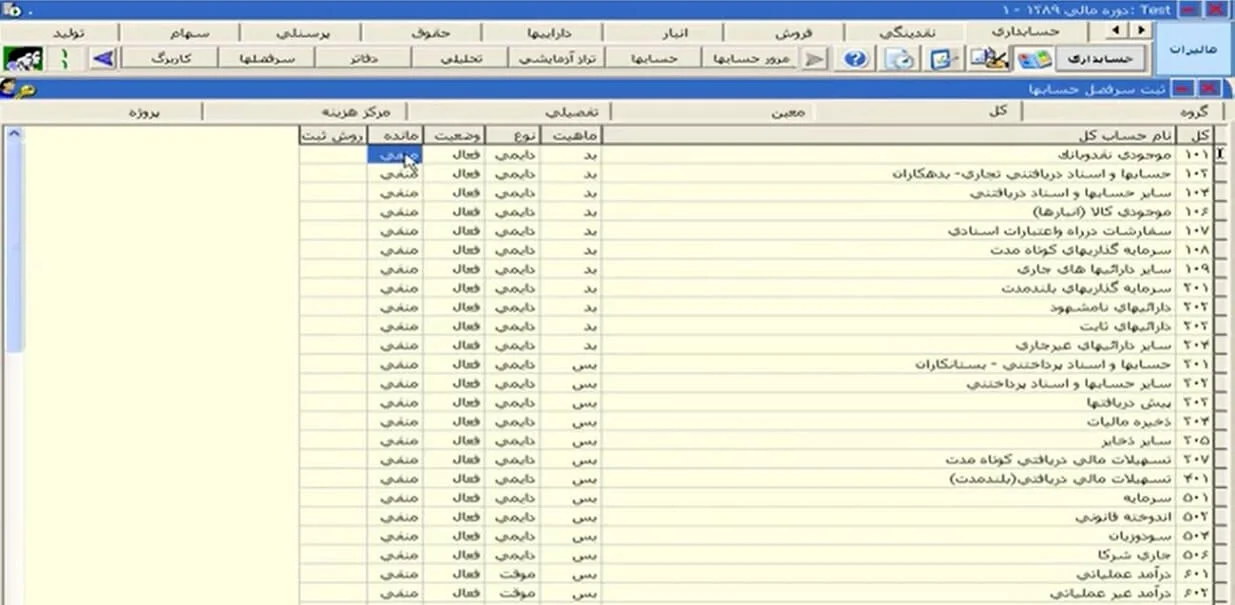1235x605 pixels.
Task: Switch to the فروش module tab
Action: point(794,32)
